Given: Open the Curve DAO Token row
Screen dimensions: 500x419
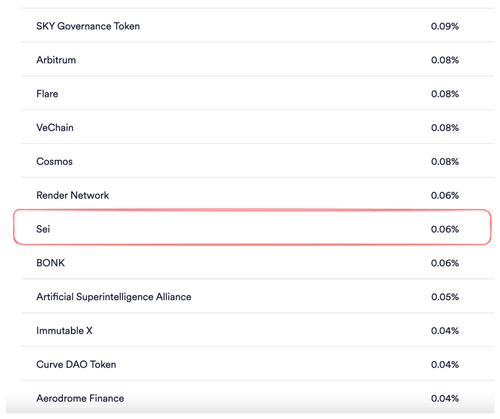Looking at the screenshot, I should coord(257,364).
